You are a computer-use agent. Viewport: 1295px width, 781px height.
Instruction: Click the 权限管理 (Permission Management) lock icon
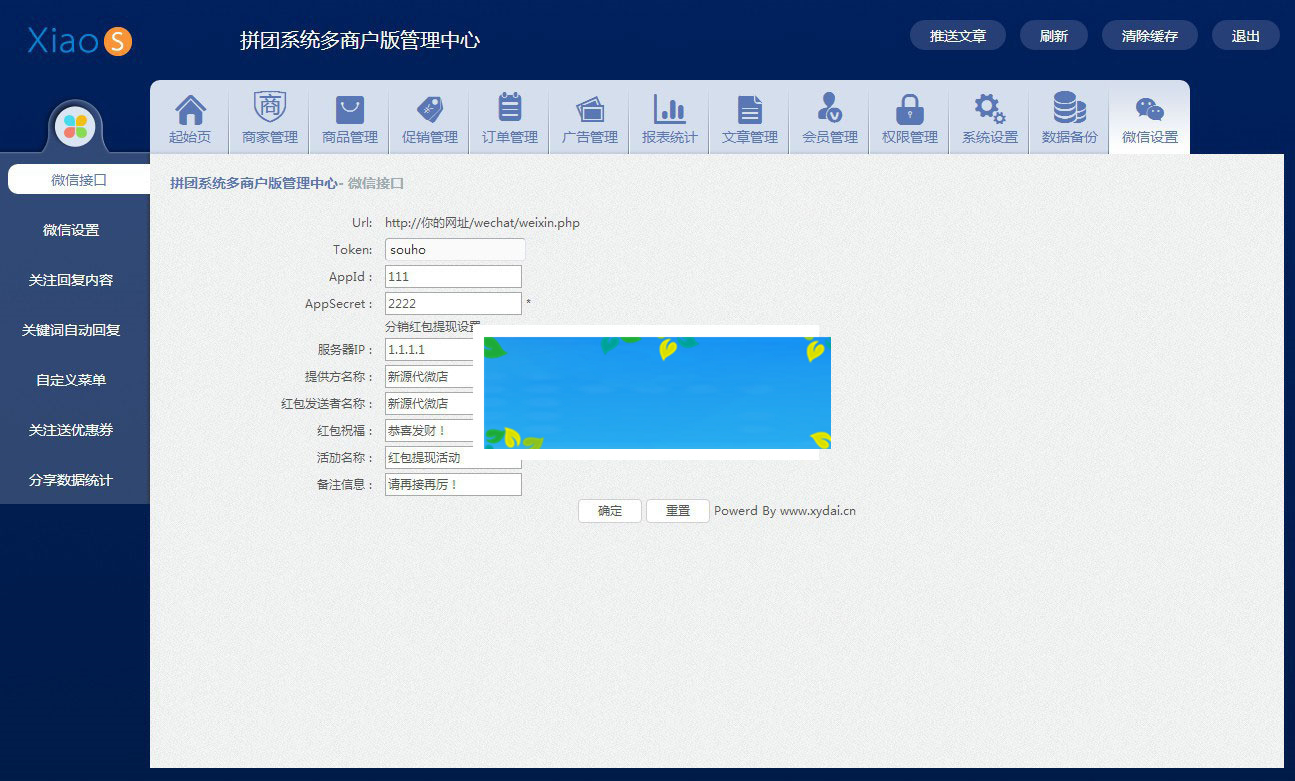click(x=908, y=117)
